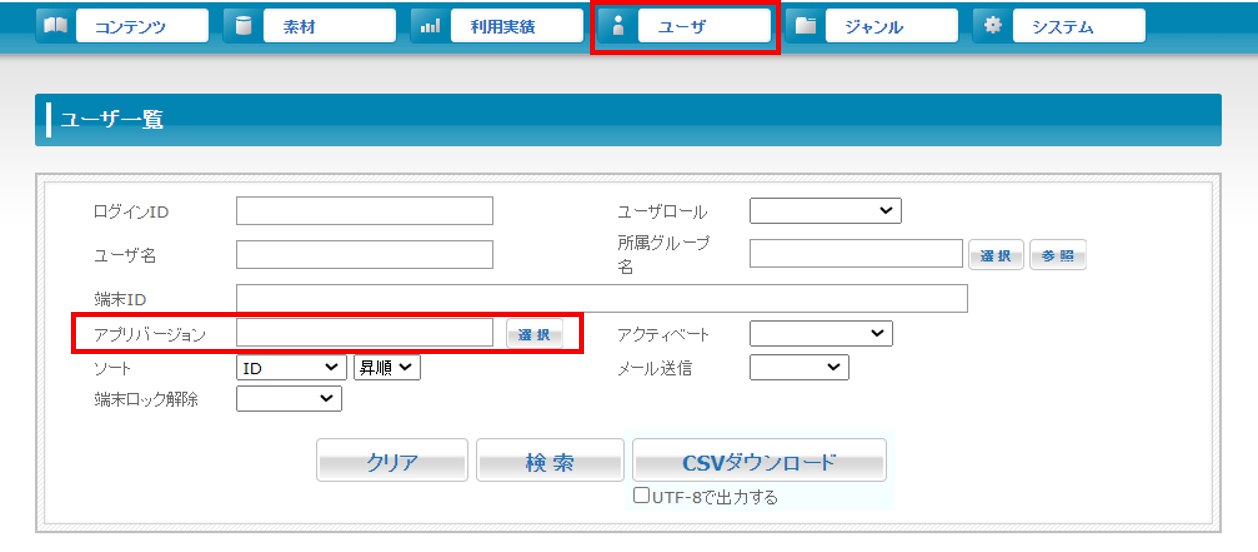Click 選択 button next to 所属グループ名
1258x552 pixels.
pos(996,255)
